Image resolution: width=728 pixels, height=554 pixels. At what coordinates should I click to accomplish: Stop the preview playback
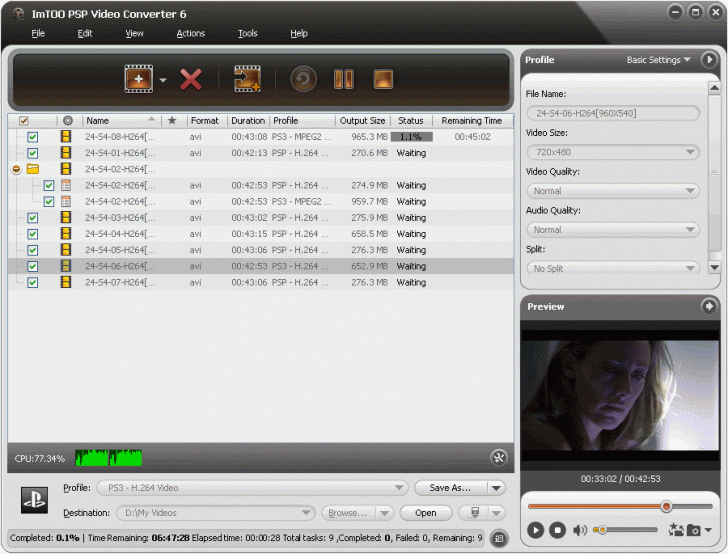point(558,530)
